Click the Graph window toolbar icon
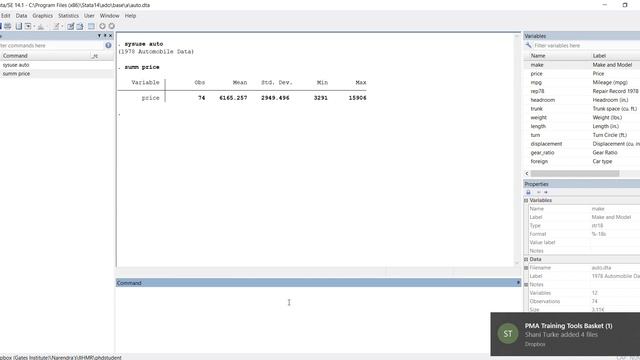 41,26
